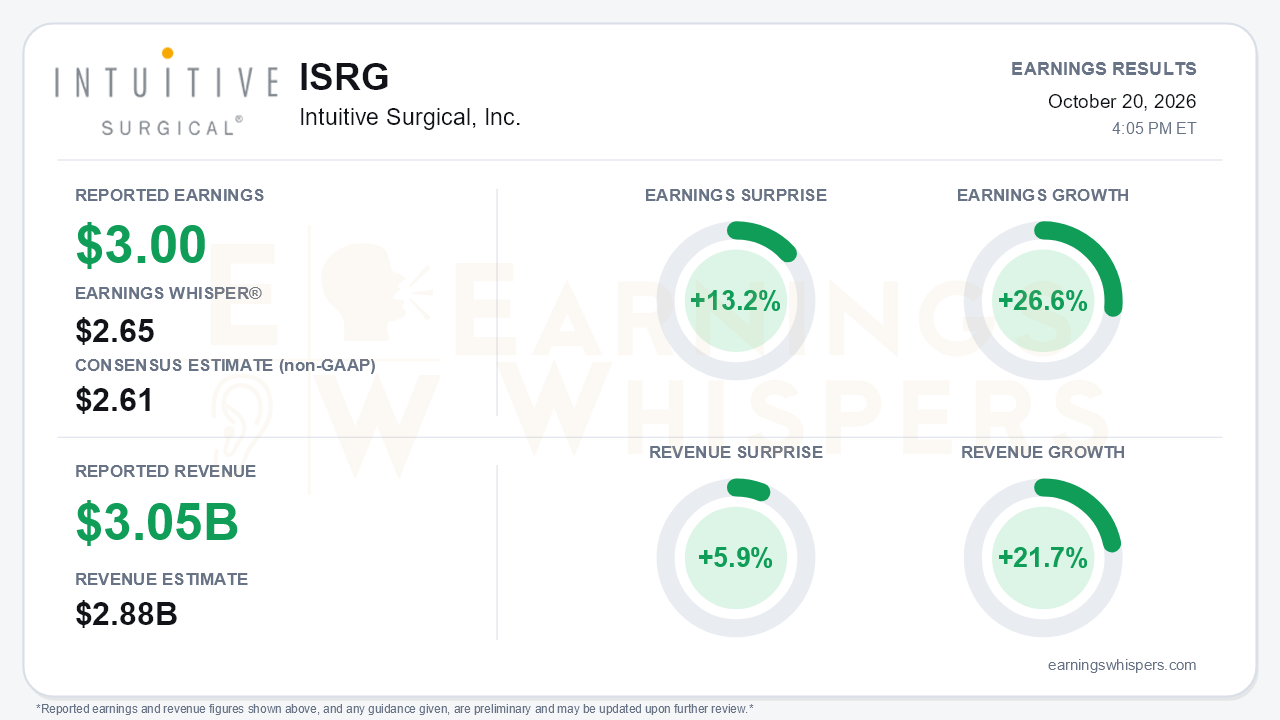1280x720 pixels.
Task: Click the '4:05 PM ET' time
Action: point(1154,129)
